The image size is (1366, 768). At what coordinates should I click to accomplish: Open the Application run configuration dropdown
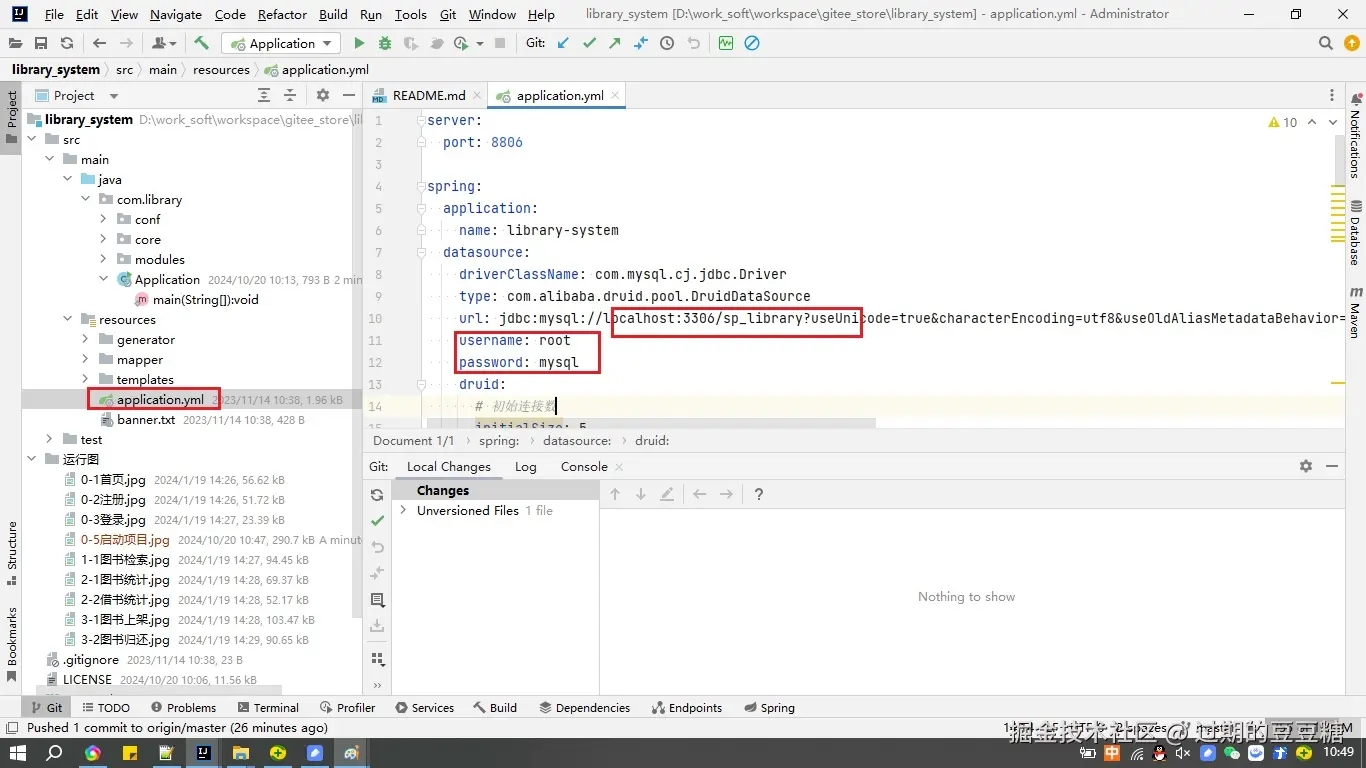[281, 43]
